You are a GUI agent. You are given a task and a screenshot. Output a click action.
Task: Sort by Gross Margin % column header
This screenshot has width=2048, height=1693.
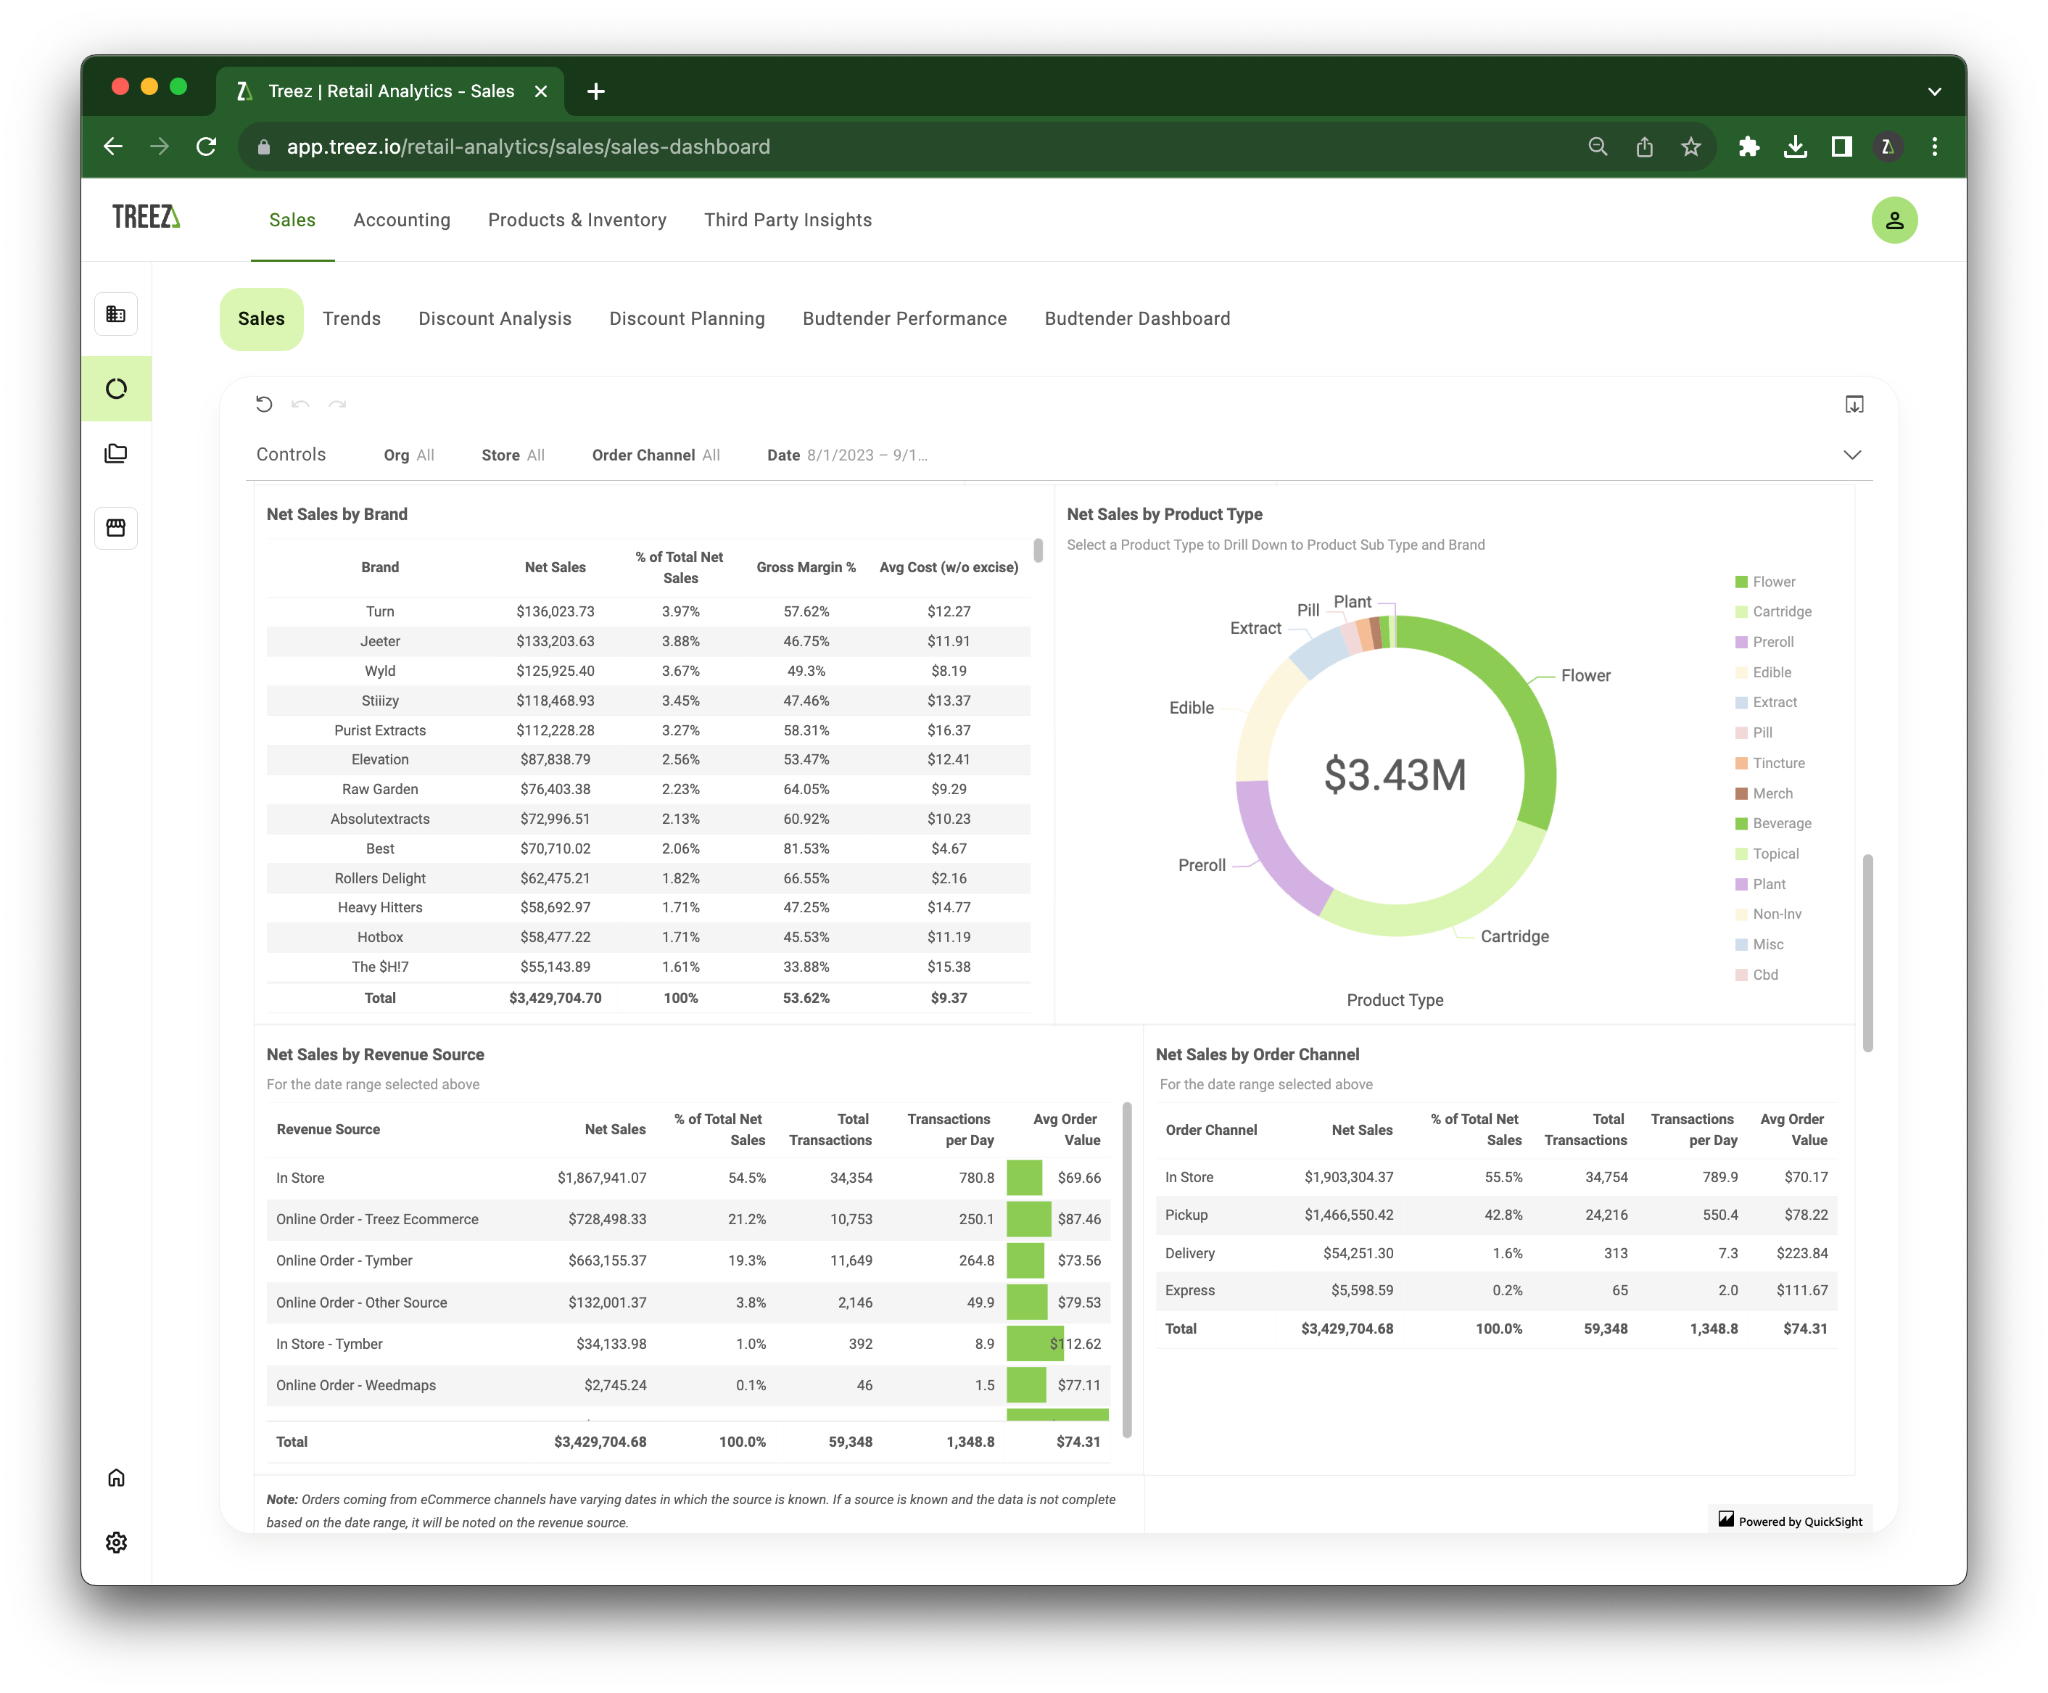(806, 567)
